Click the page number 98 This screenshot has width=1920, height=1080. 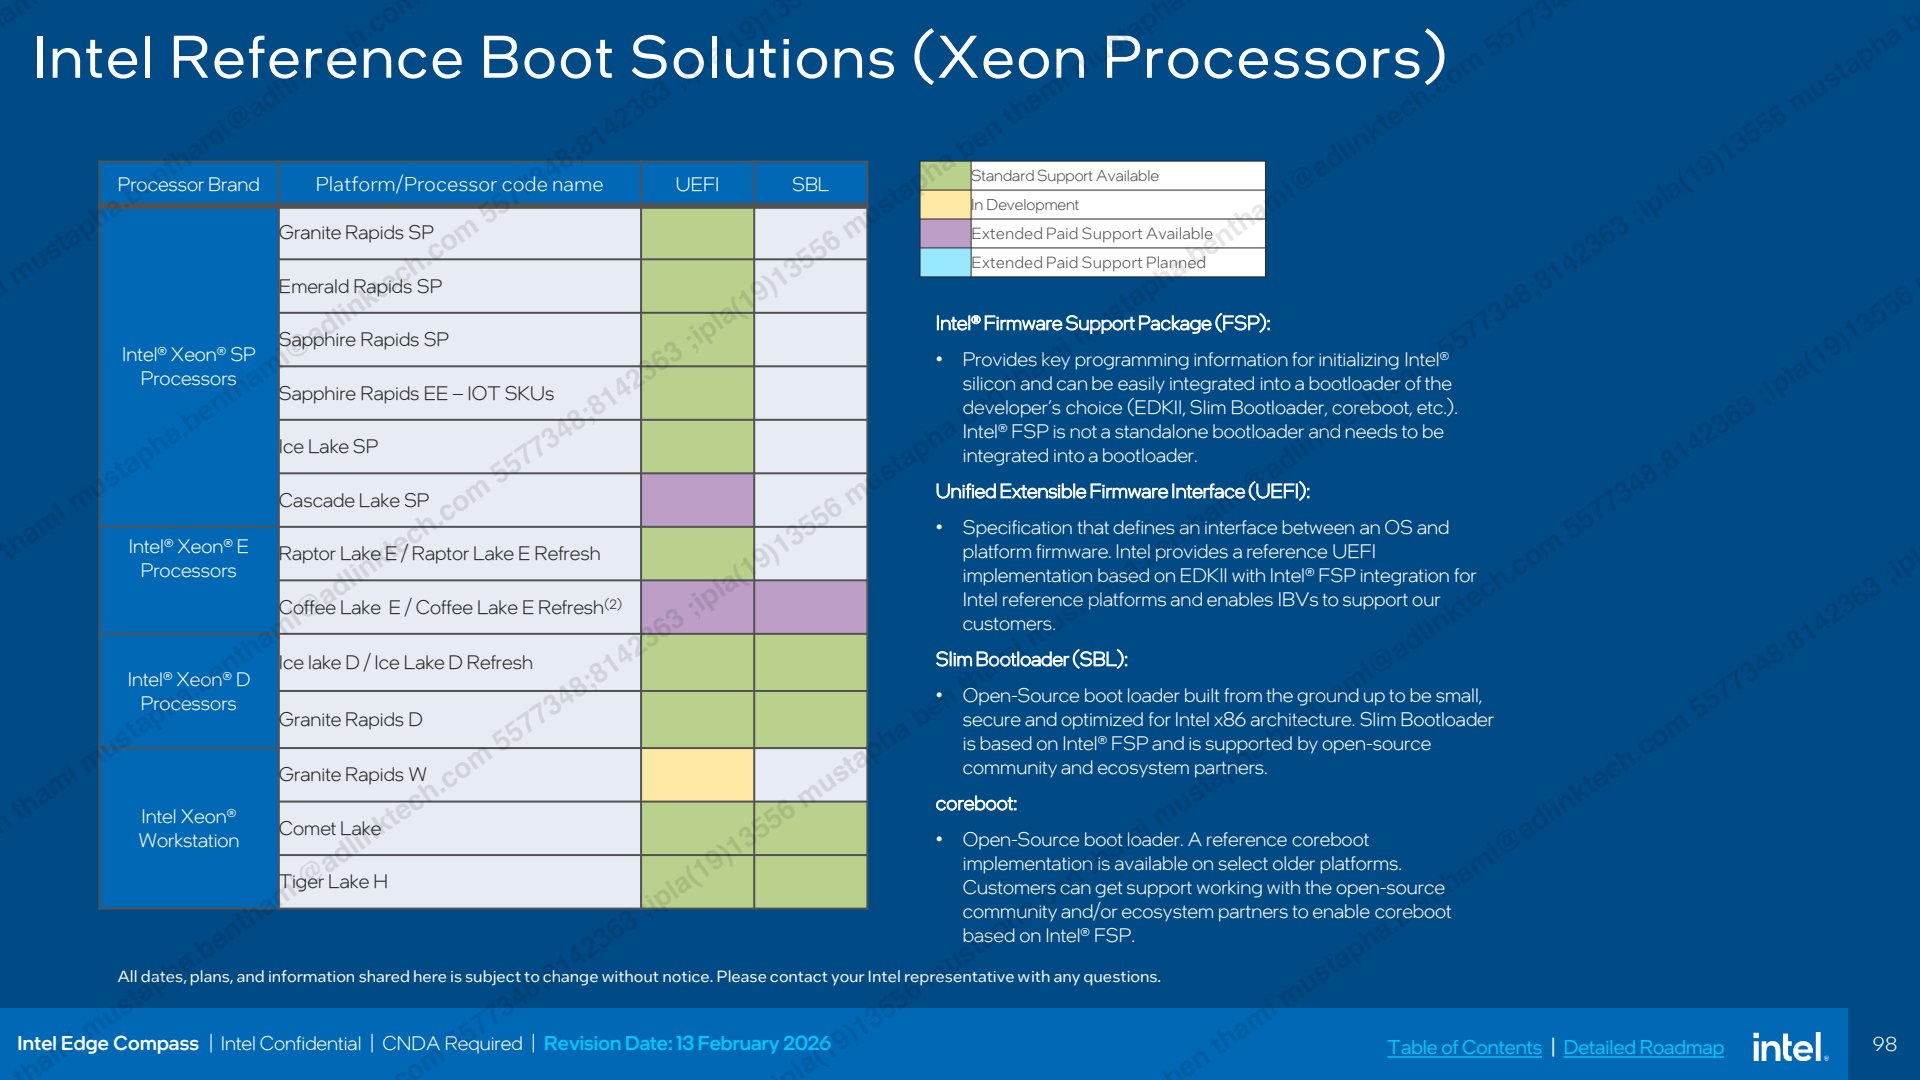pyautogui.click(x=1884, y=1044)
